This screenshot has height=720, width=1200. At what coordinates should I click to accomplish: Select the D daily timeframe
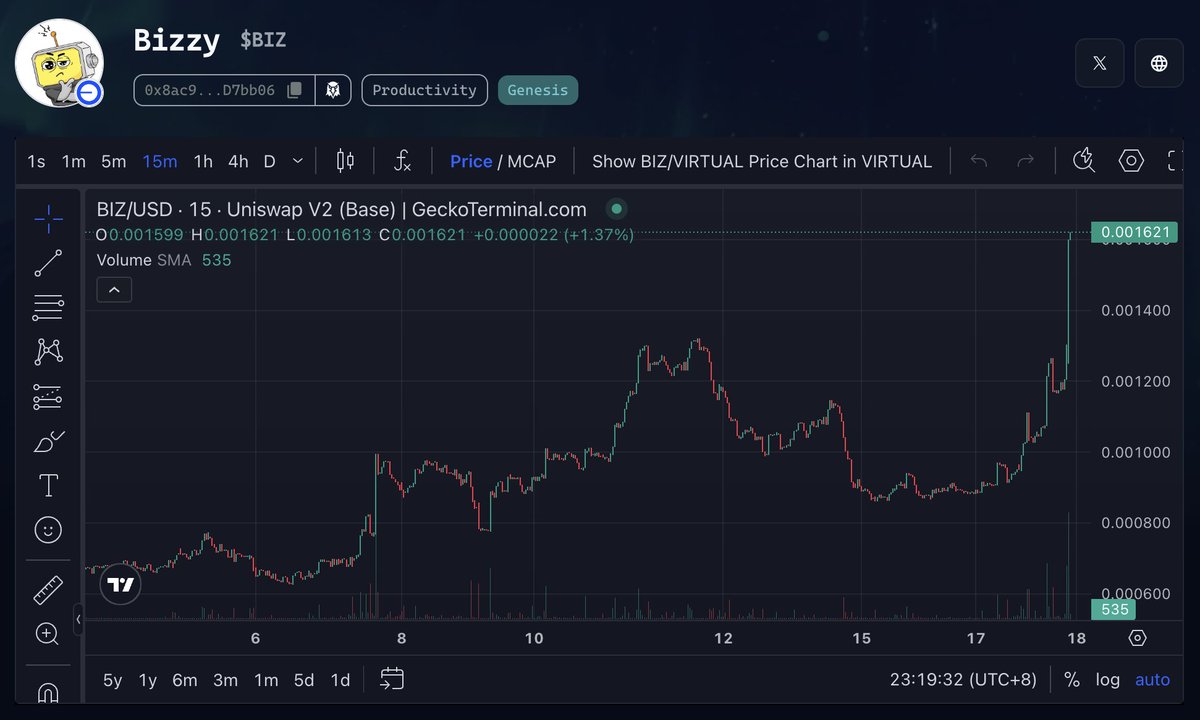click(x=269, y=161)
